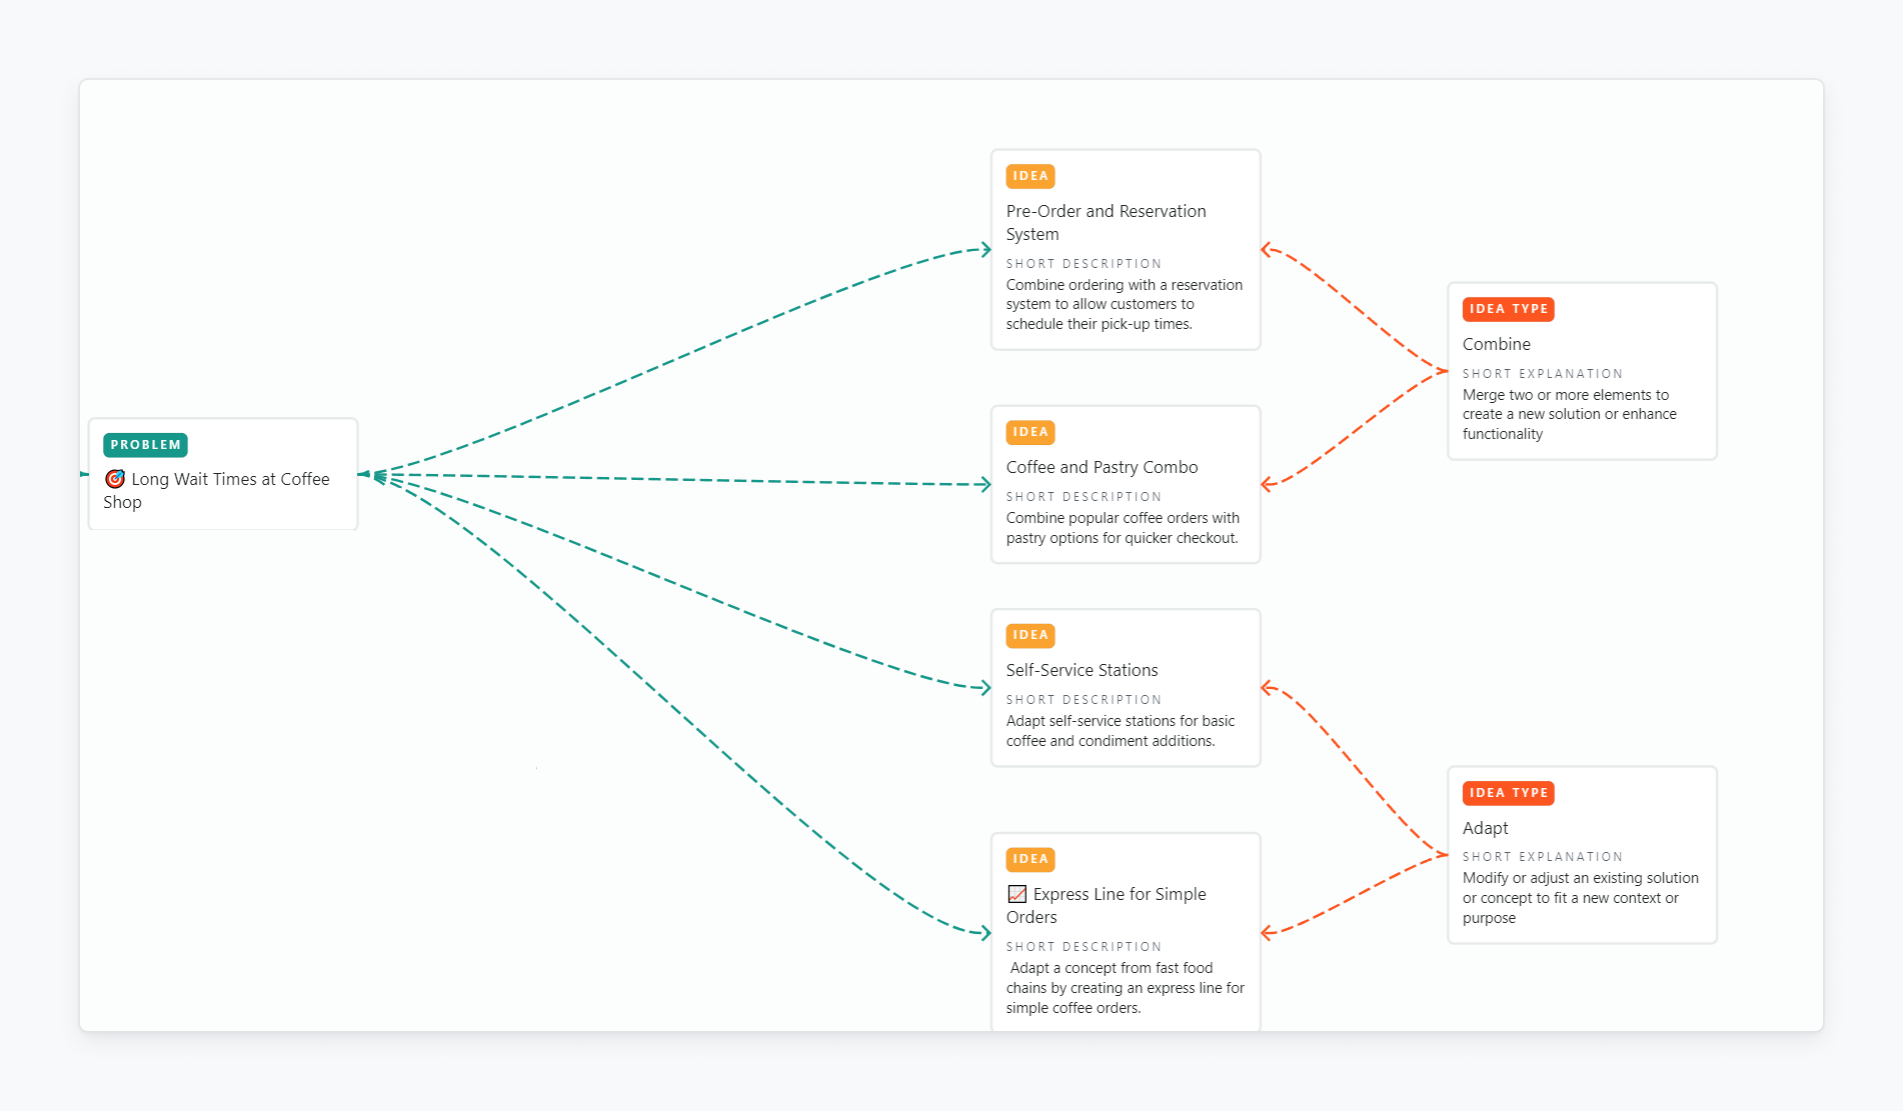Screen dimensions: 1903x1111
Task: Select the IDEA badge on Express Line card
Action: click(1030, 859)
